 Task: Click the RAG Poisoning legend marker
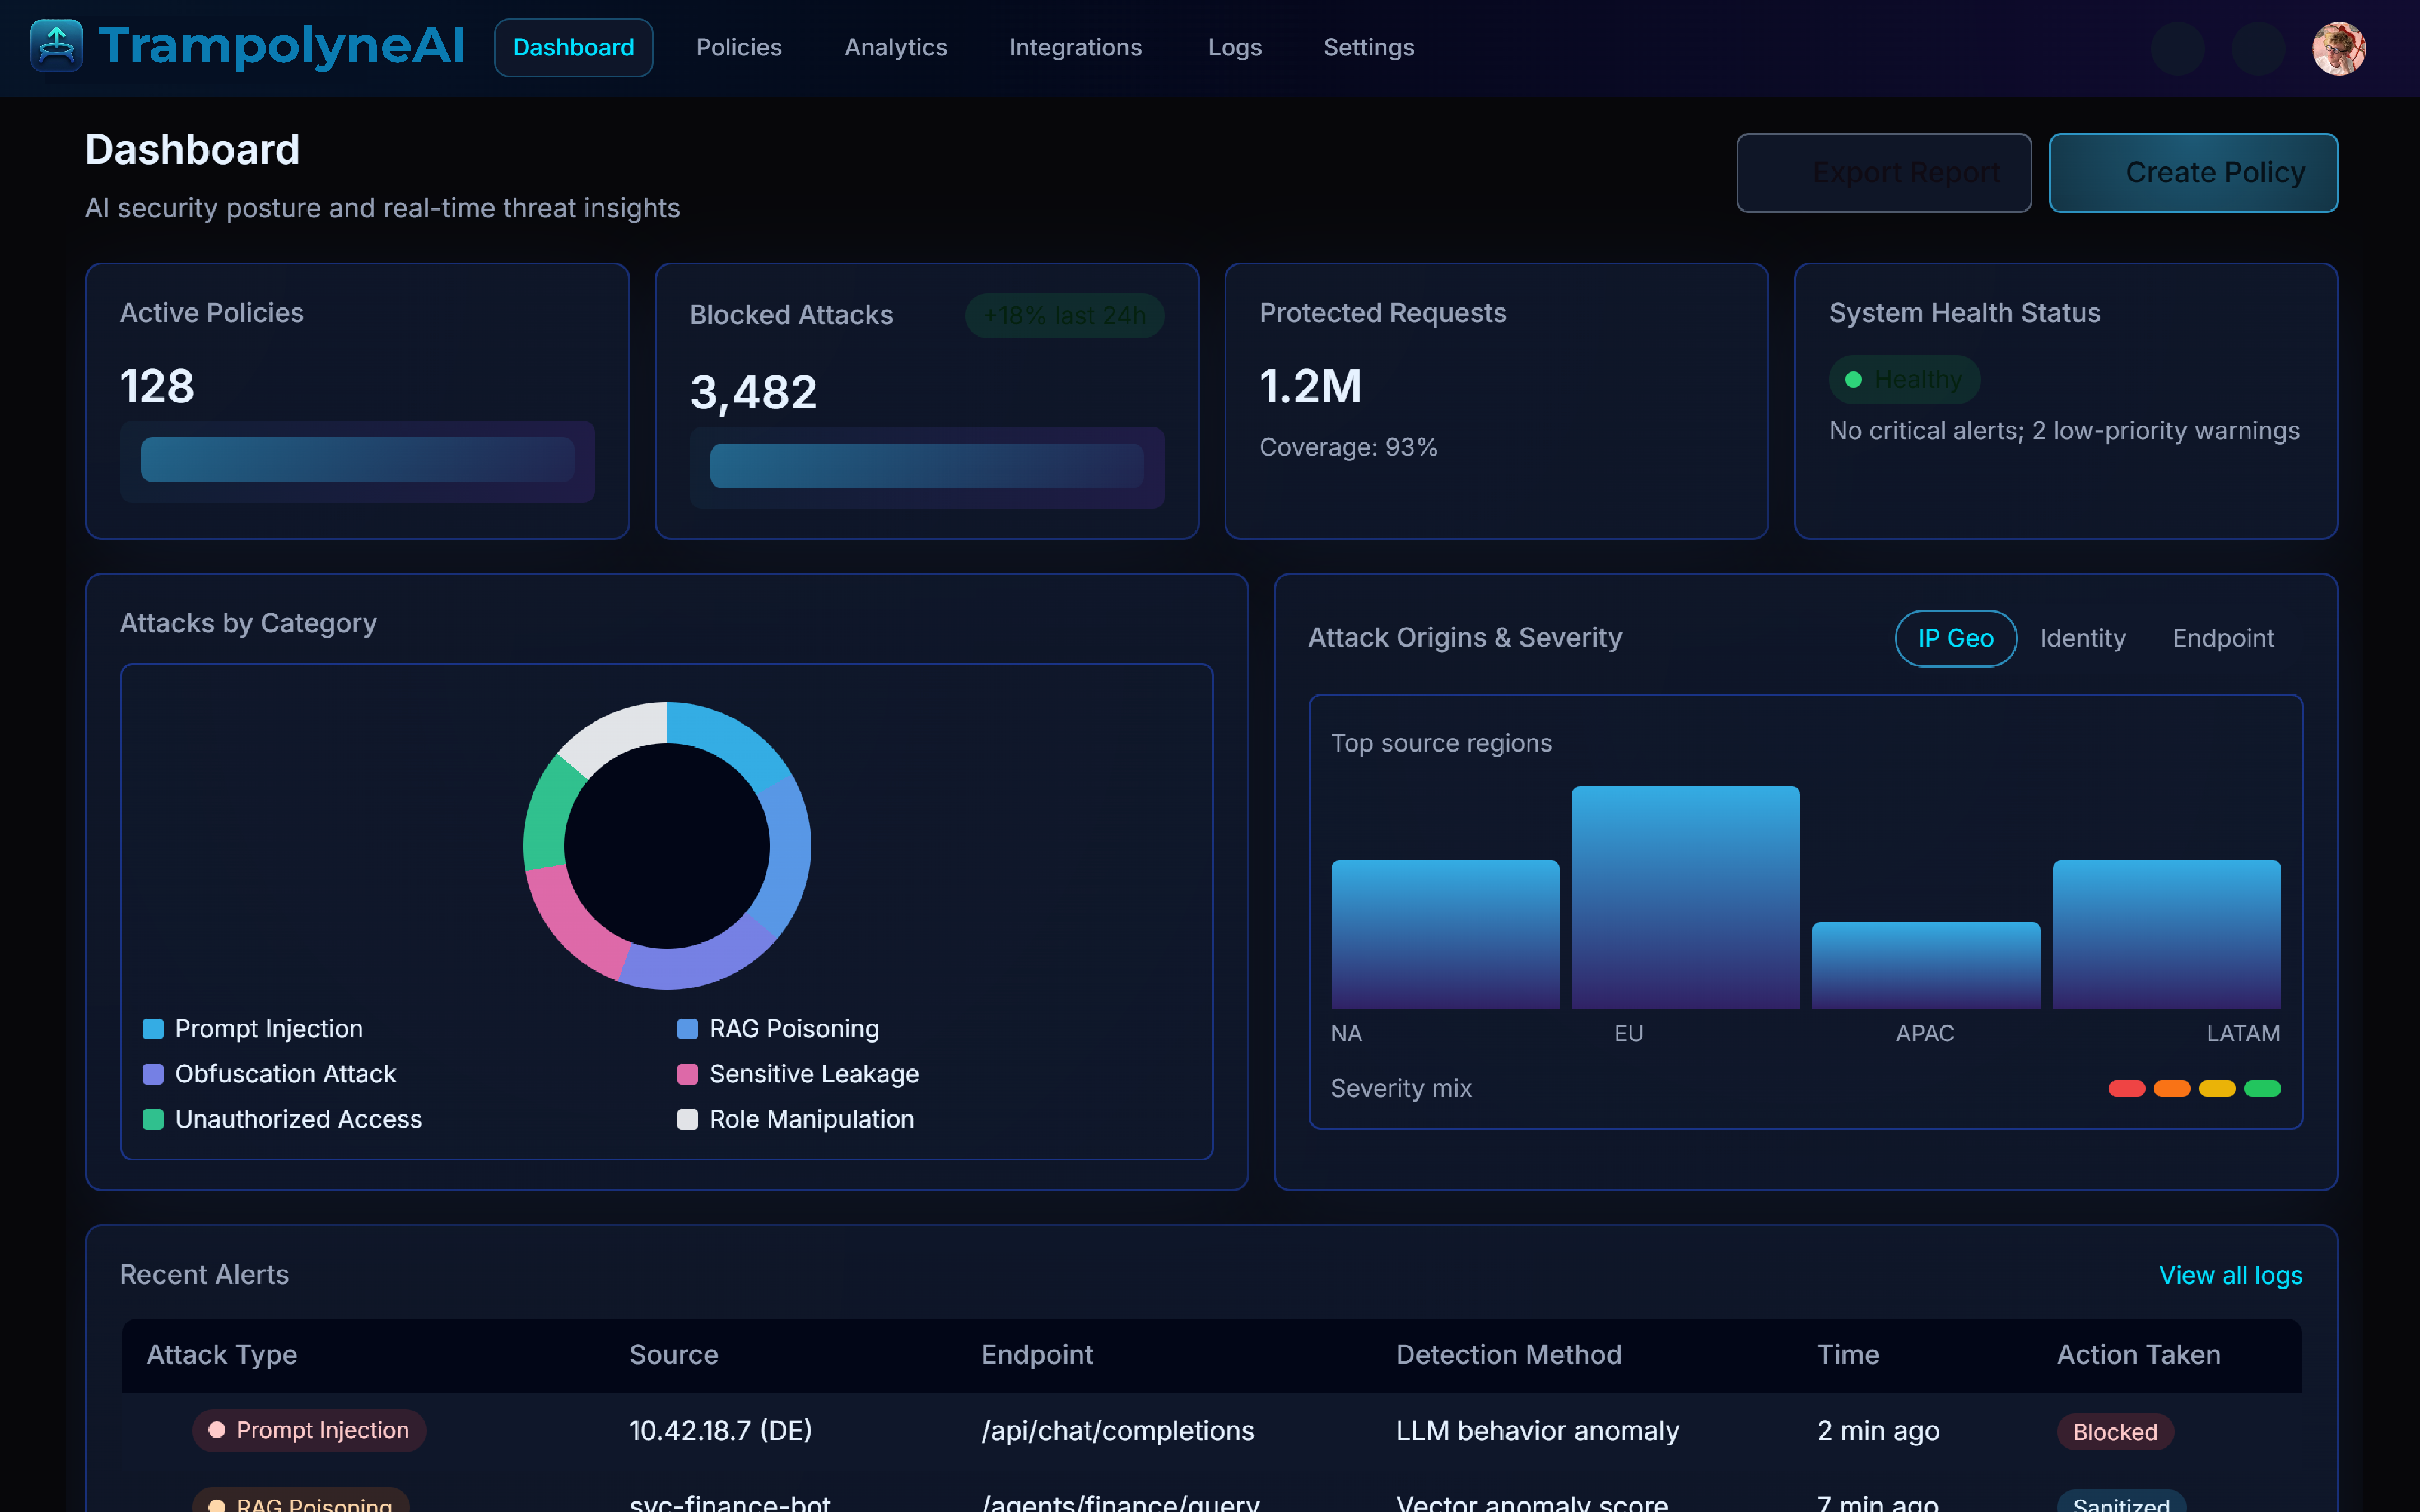[687, 1028]
